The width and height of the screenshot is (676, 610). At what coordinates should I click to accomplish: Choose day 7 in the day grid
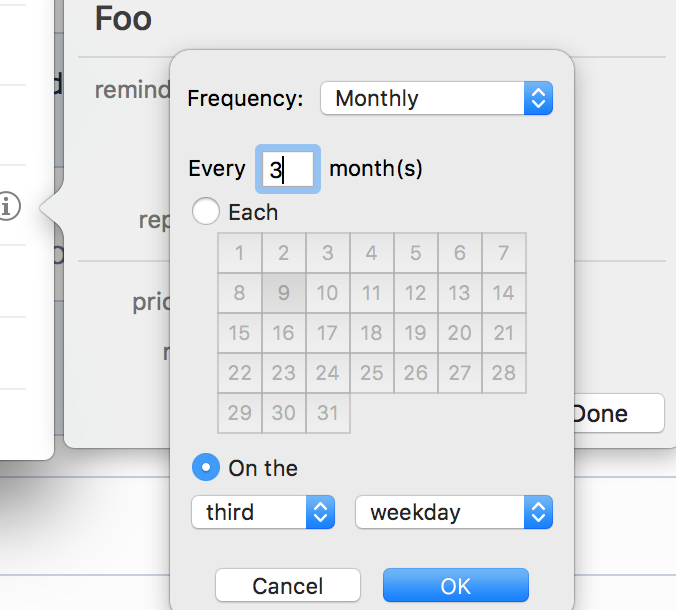[504, 253]
